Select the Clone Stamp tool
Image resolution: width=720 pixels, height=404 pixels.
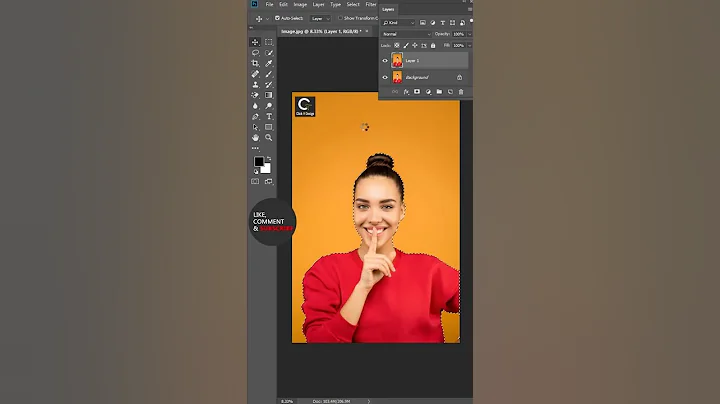[x=255, y=84]
